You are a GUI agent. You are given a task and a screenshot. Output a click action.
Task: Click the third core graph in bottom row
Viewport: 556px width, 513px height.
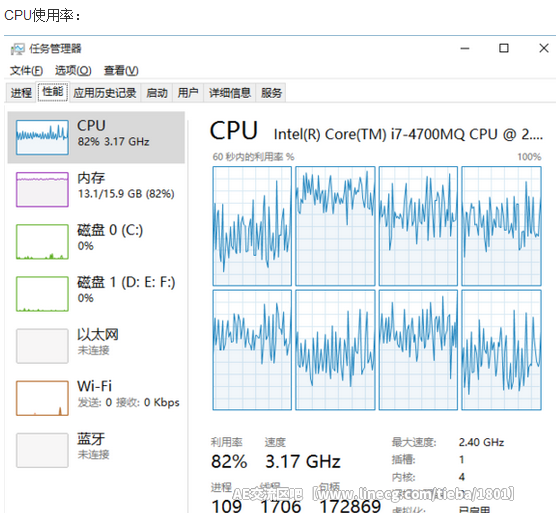coord(418,350)
